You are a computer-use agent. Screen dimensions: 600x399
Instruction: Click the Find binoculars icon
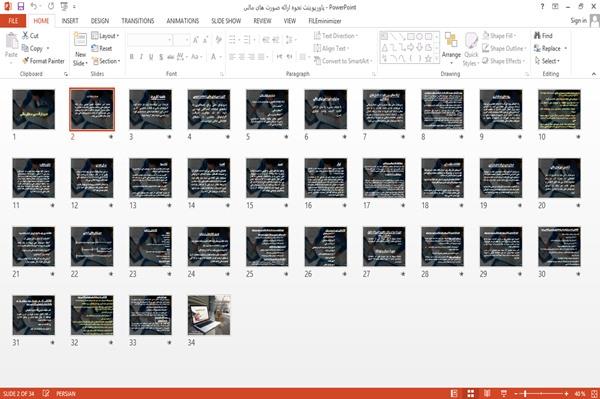click(x=537, y=36)
